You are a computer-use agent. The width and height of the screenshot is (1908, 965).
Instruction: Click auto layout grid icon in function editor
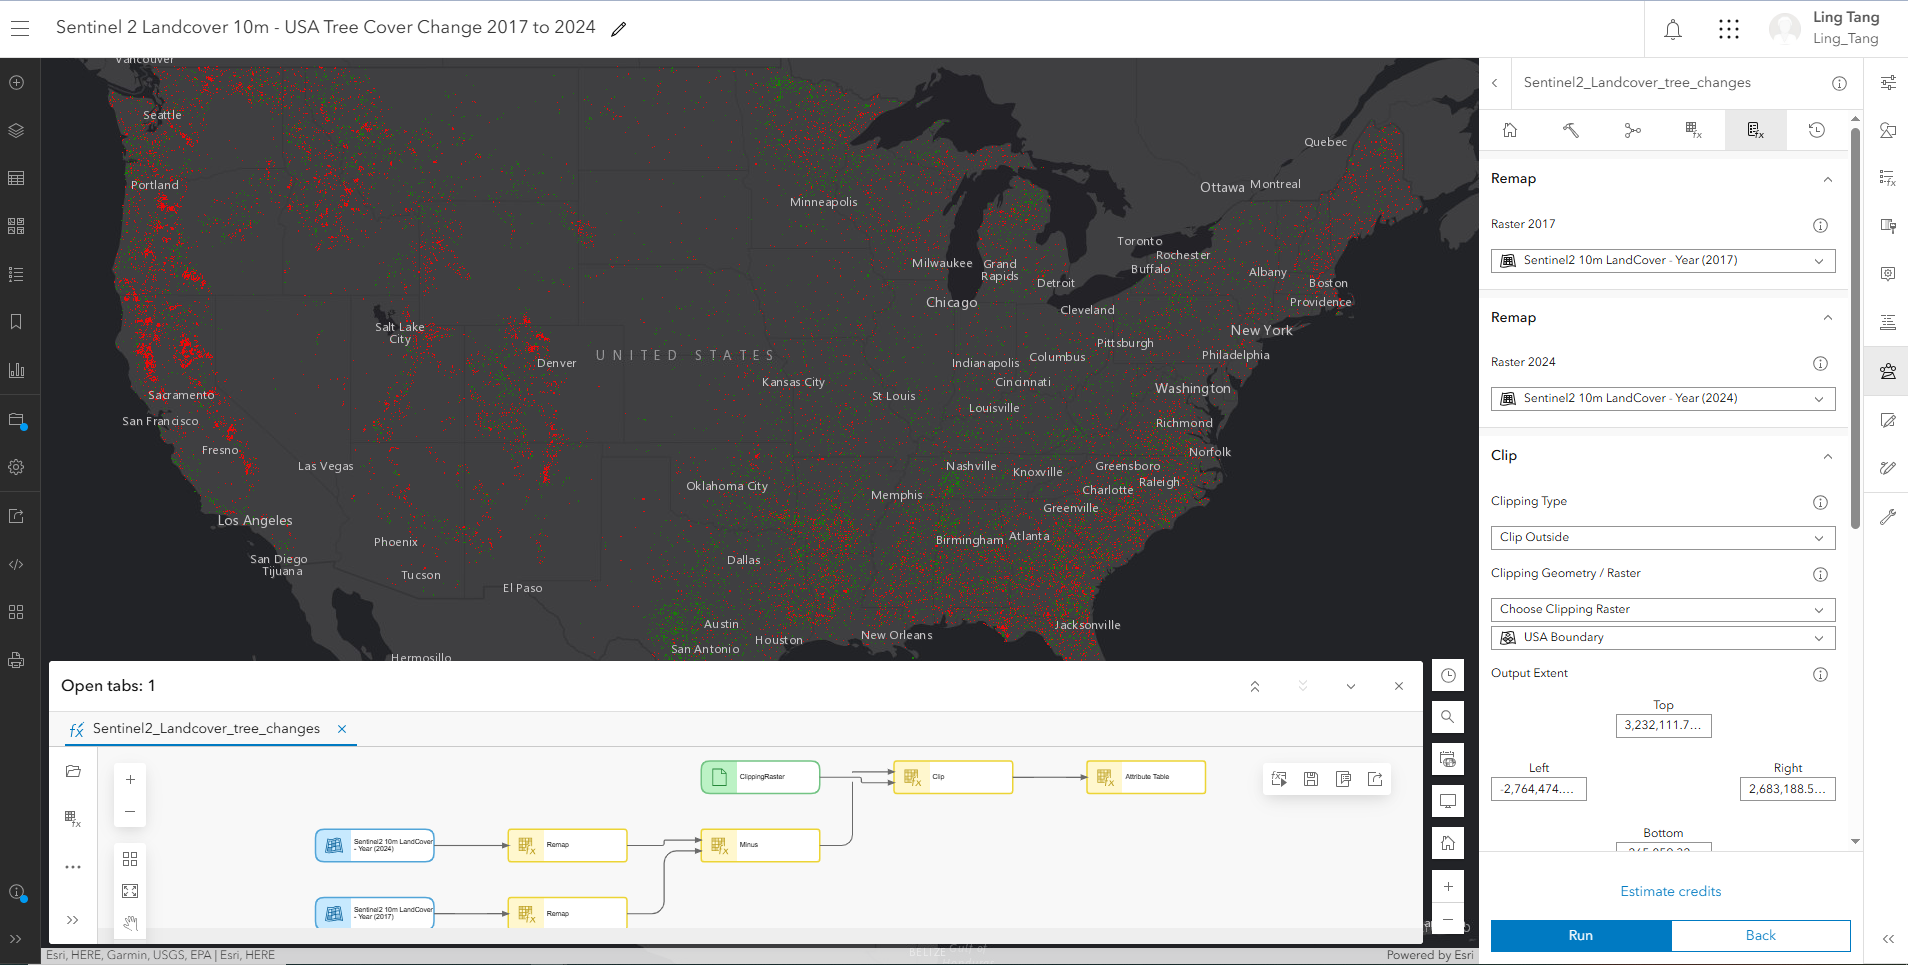(x=130, y=859)
